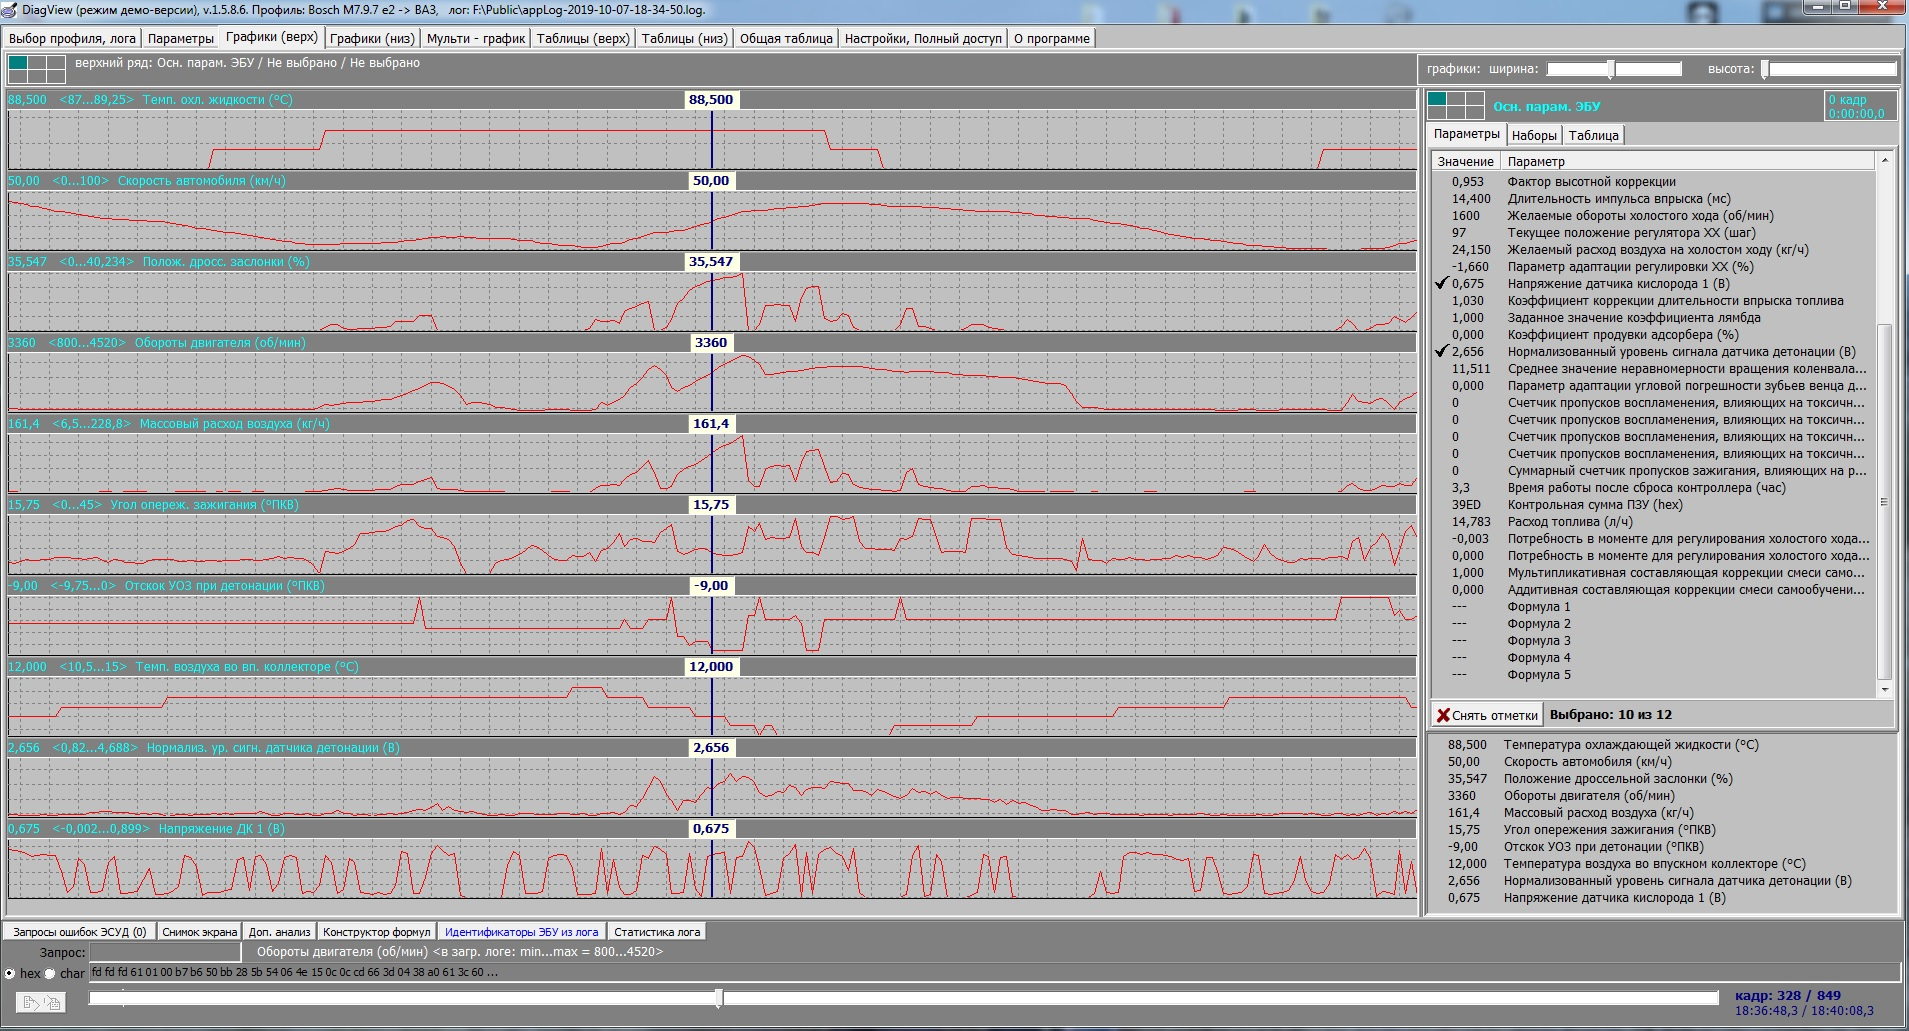Check the Расход топлива (л/ч) parameter row
Viewport: 1909px width, 1031px height.
click(x=1652, y=522)
